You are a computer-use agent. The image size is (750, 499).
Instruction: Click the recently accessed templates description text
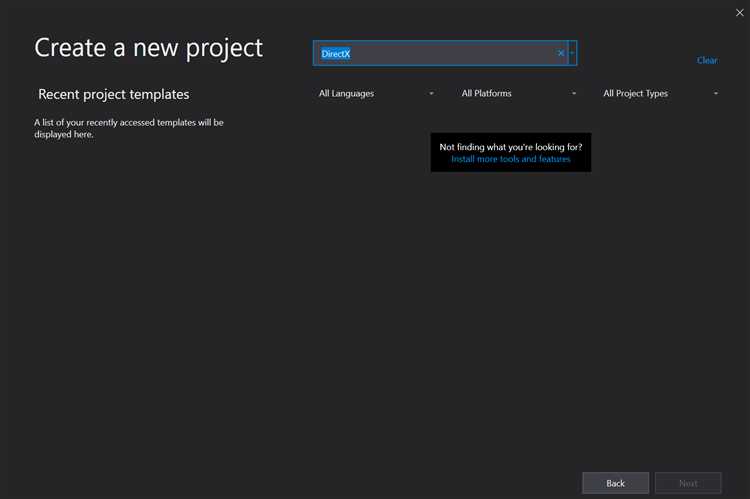click(x=129, y=128)
